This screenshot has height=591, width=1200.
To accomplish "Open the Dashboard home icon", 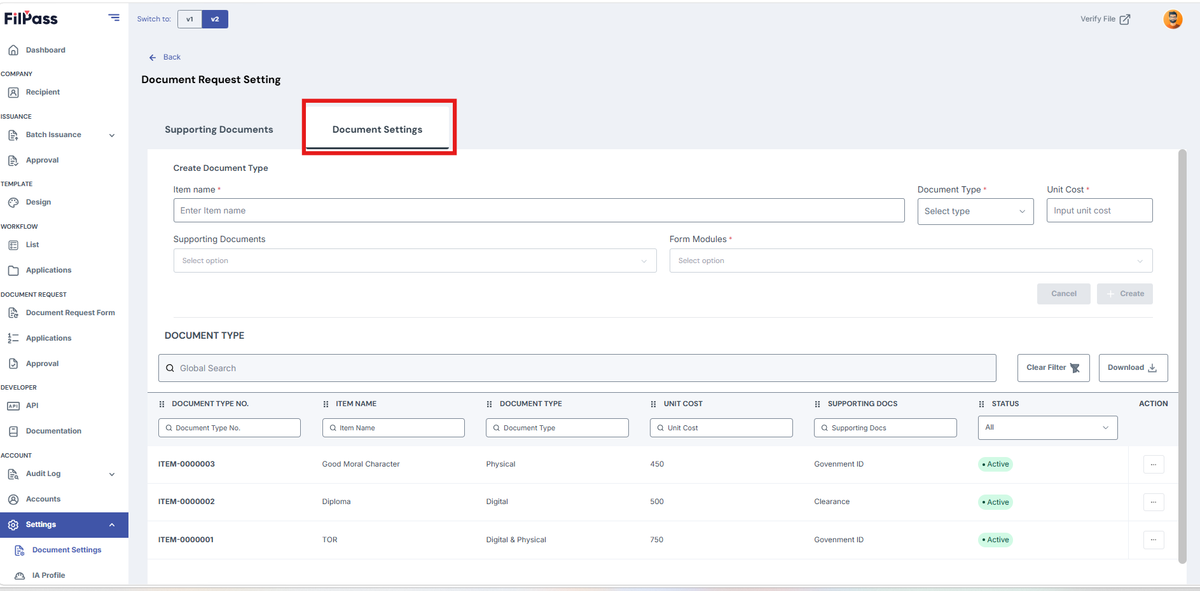I will coord(13,50).
